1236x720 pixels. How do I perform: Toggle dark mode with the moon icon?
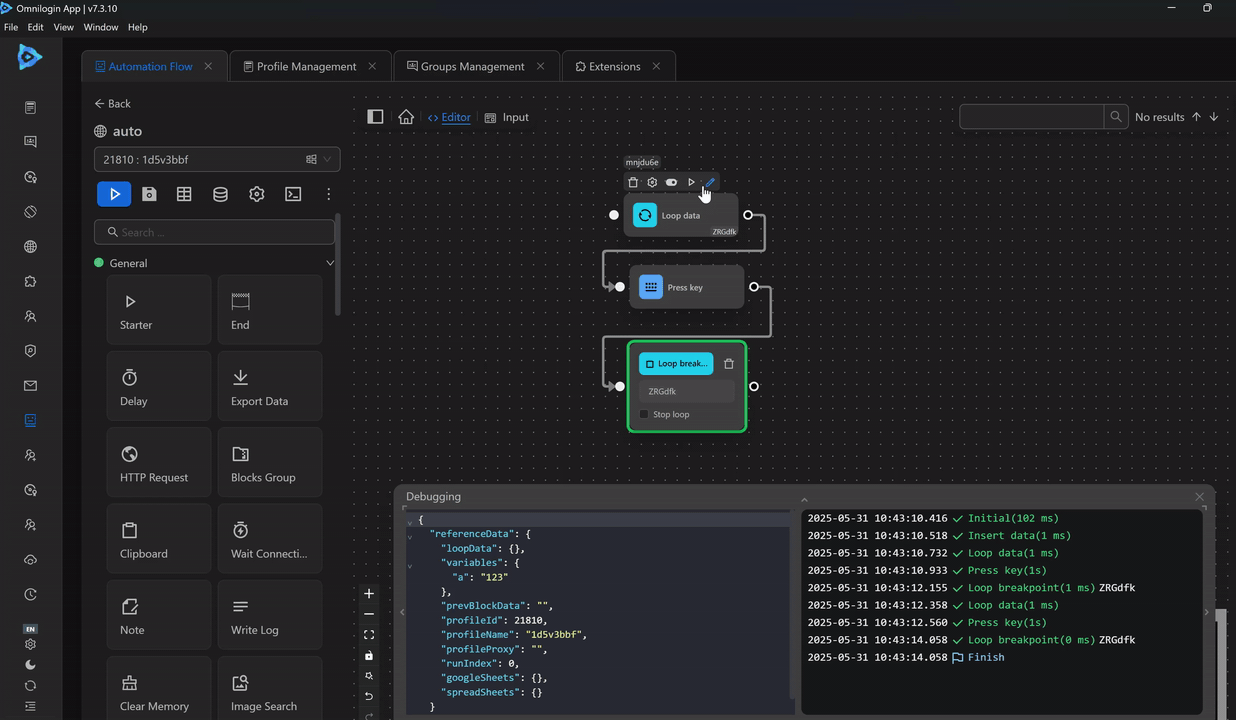[x=30, y=665]
